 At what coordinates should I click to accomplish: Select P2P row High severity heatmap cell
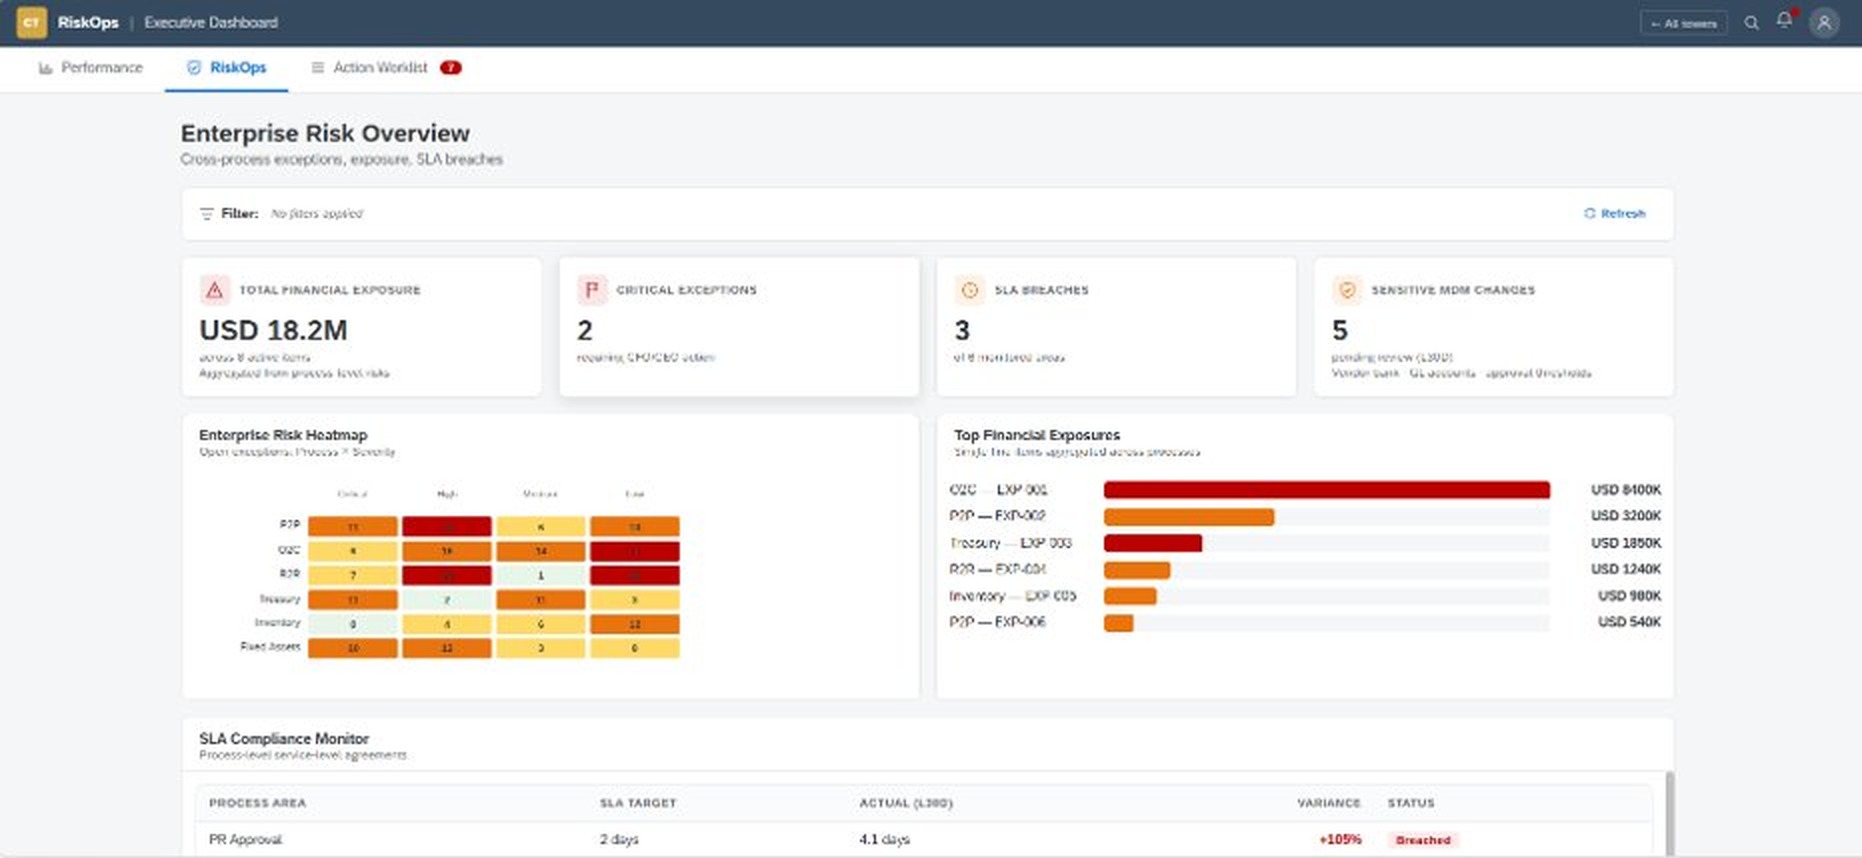(x=447, y=526)
